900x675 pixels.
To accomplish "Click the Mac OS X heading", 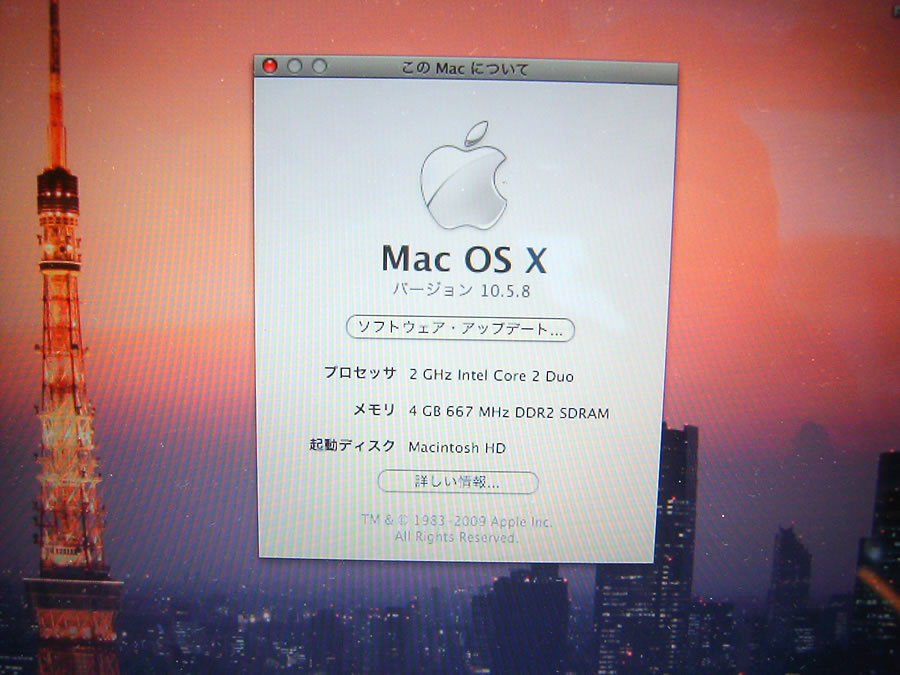I will (464, 259).
